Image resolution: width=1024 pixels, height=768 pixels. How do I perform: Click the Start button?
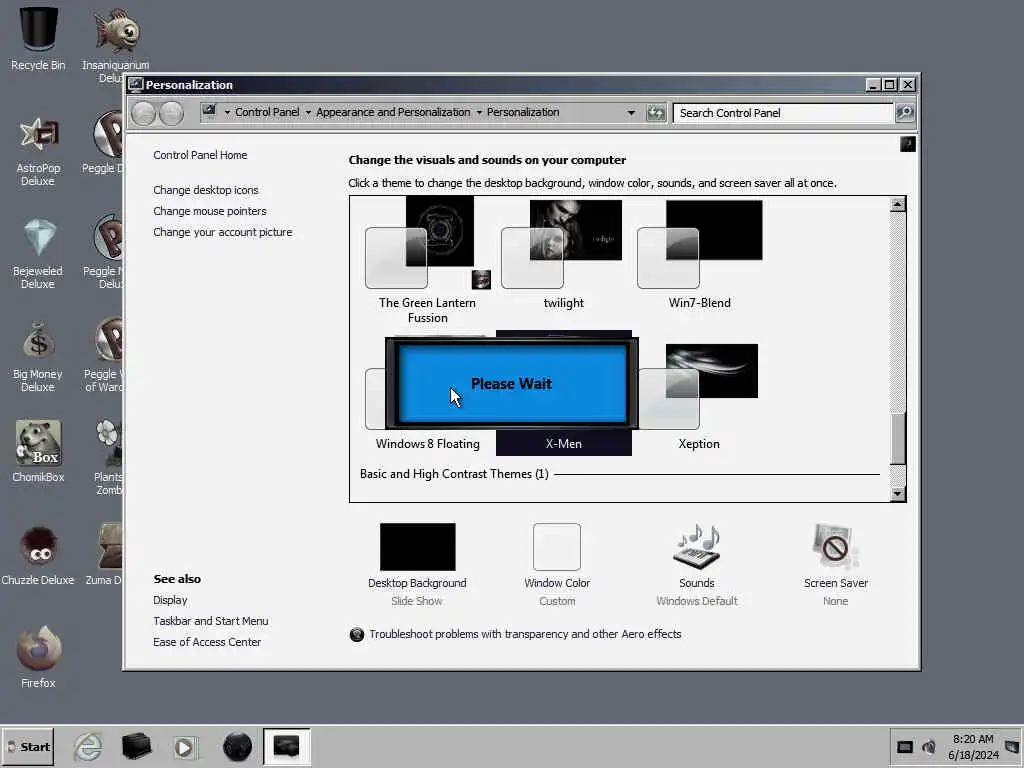[x=28, y=747]
